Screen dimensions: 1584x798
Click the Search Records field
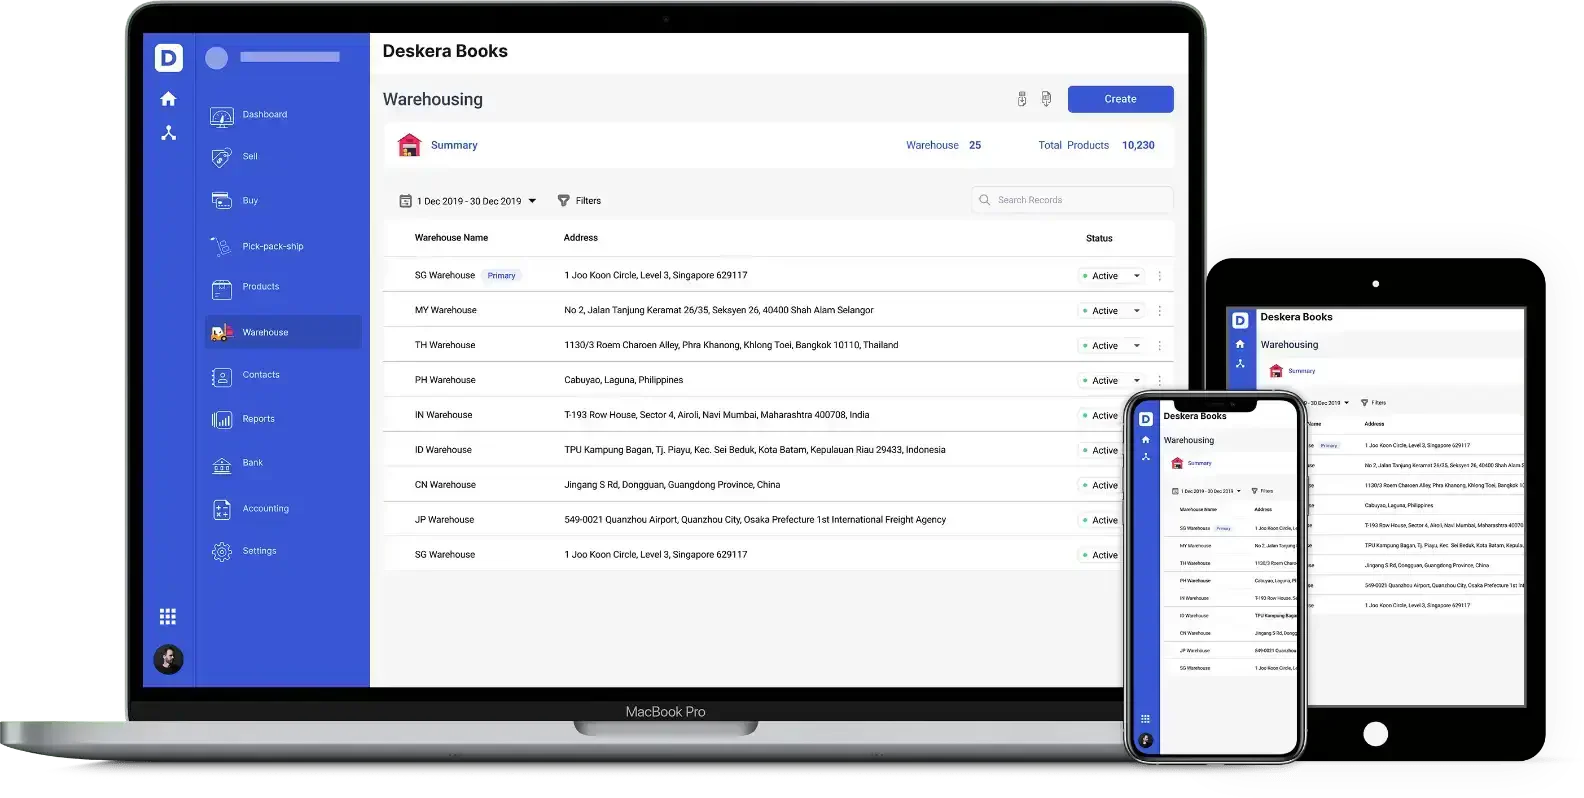click(x=1072, y=200)
